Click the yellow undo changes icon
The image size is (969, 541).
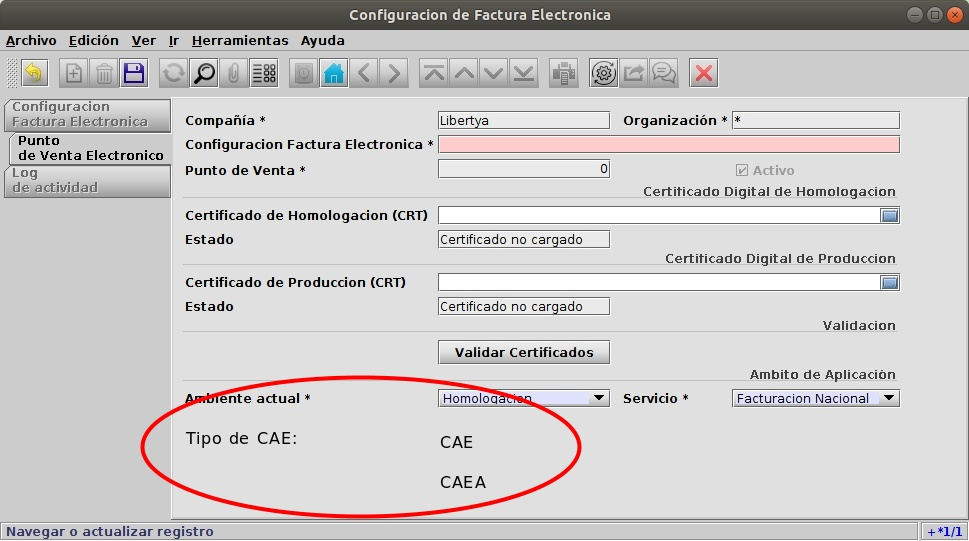34,74
